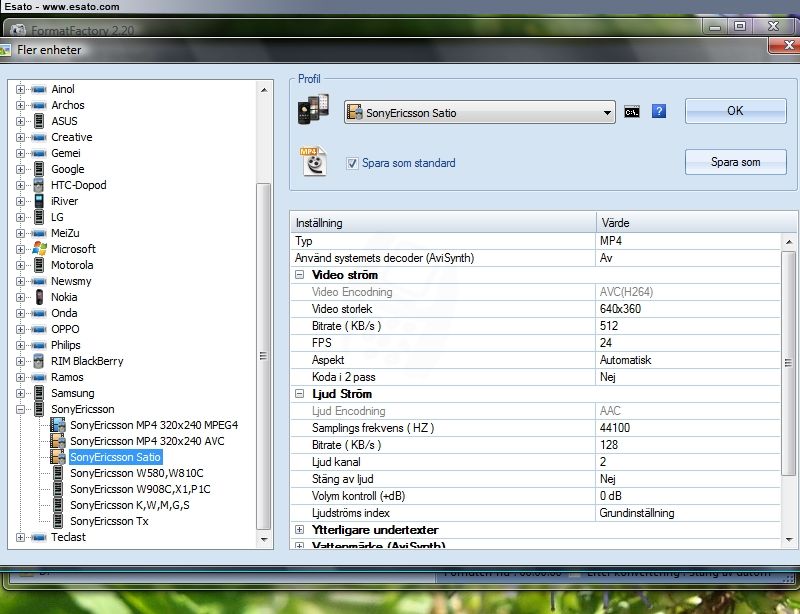The height and width of the screenshot is (614, 800).
Task: Click the film icon of MP4 320x240 MPEG4
Action: [x=58, y=425]
